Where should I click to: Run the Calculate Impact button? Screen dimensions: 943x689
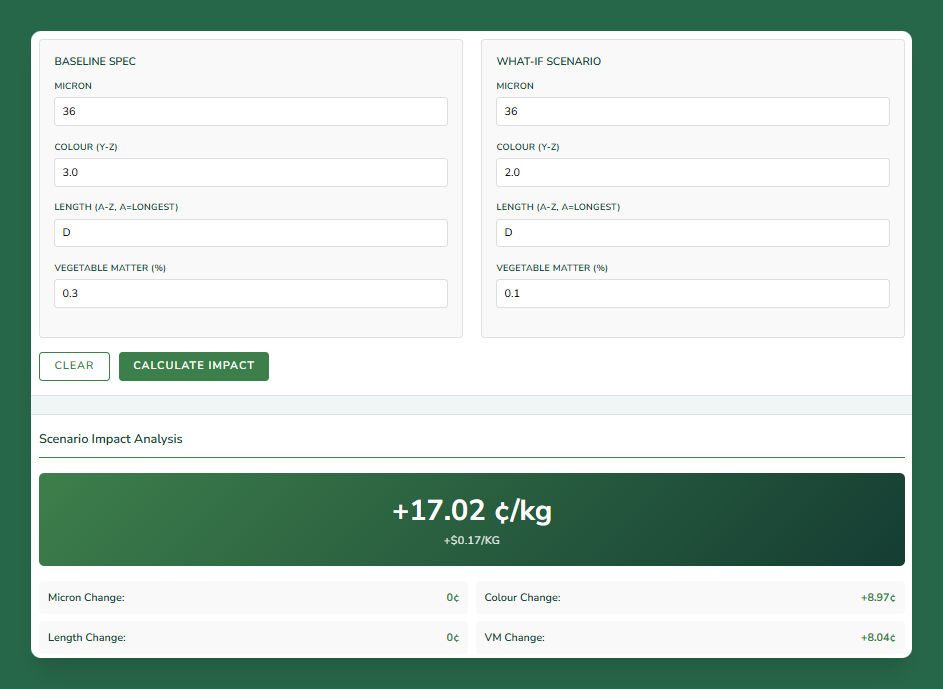coord(193,366)
